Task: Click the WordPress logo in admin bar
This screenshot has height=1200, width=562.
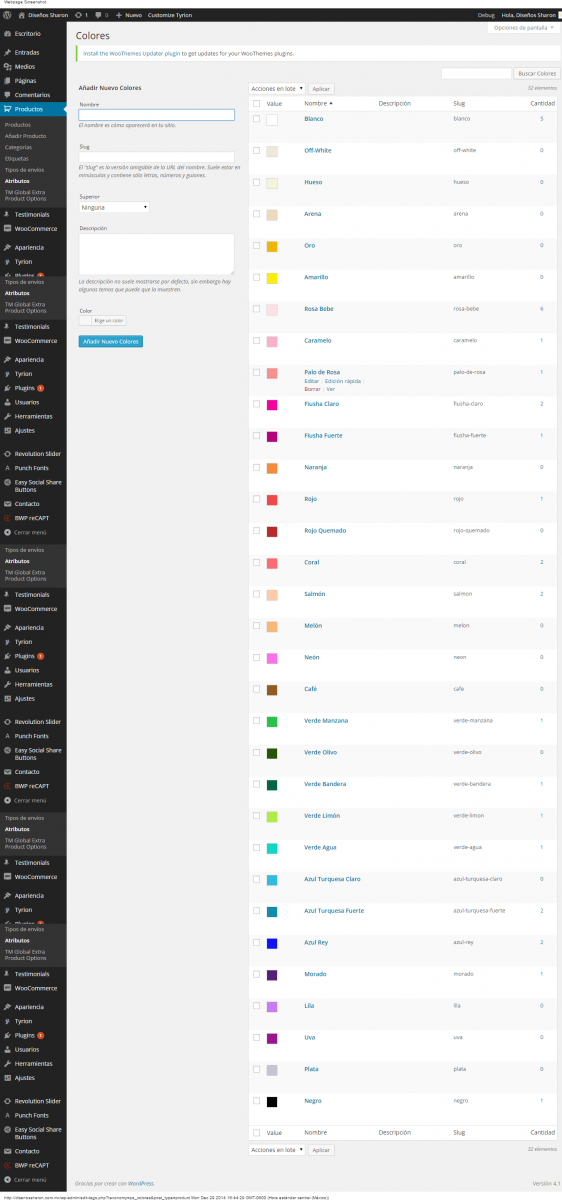Action: pyautogui.click(x=7, y=16)
